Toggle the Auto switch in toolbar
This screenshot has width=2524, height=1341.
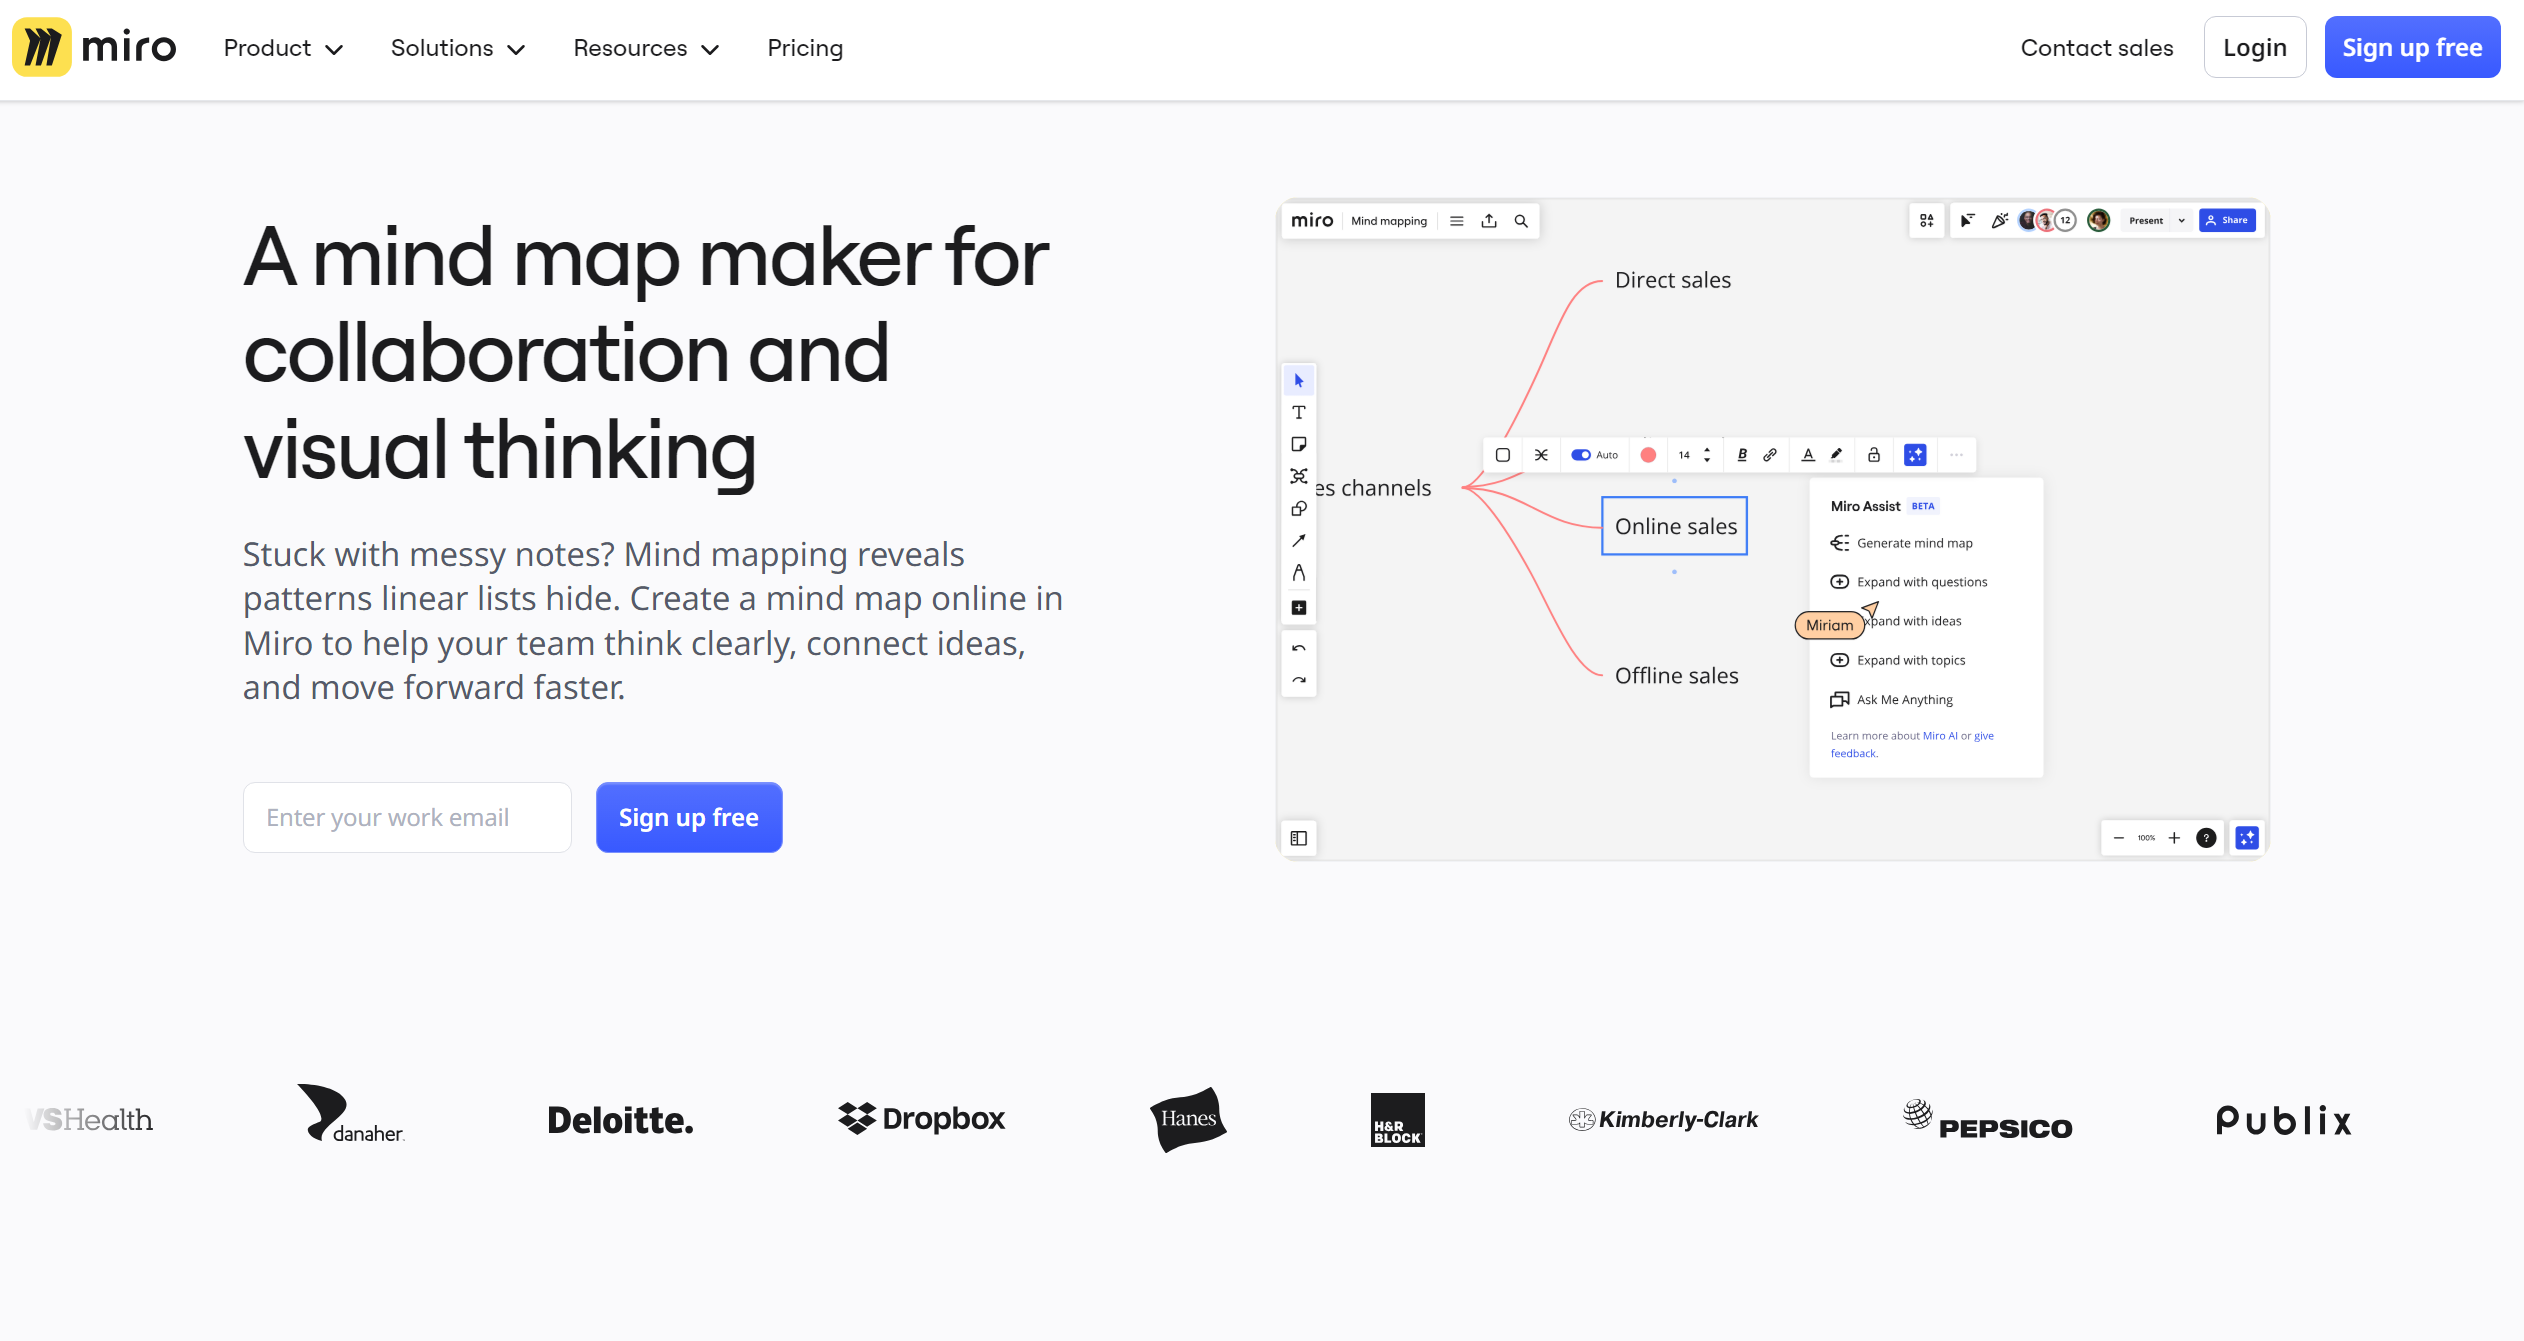pos(1581,455)
